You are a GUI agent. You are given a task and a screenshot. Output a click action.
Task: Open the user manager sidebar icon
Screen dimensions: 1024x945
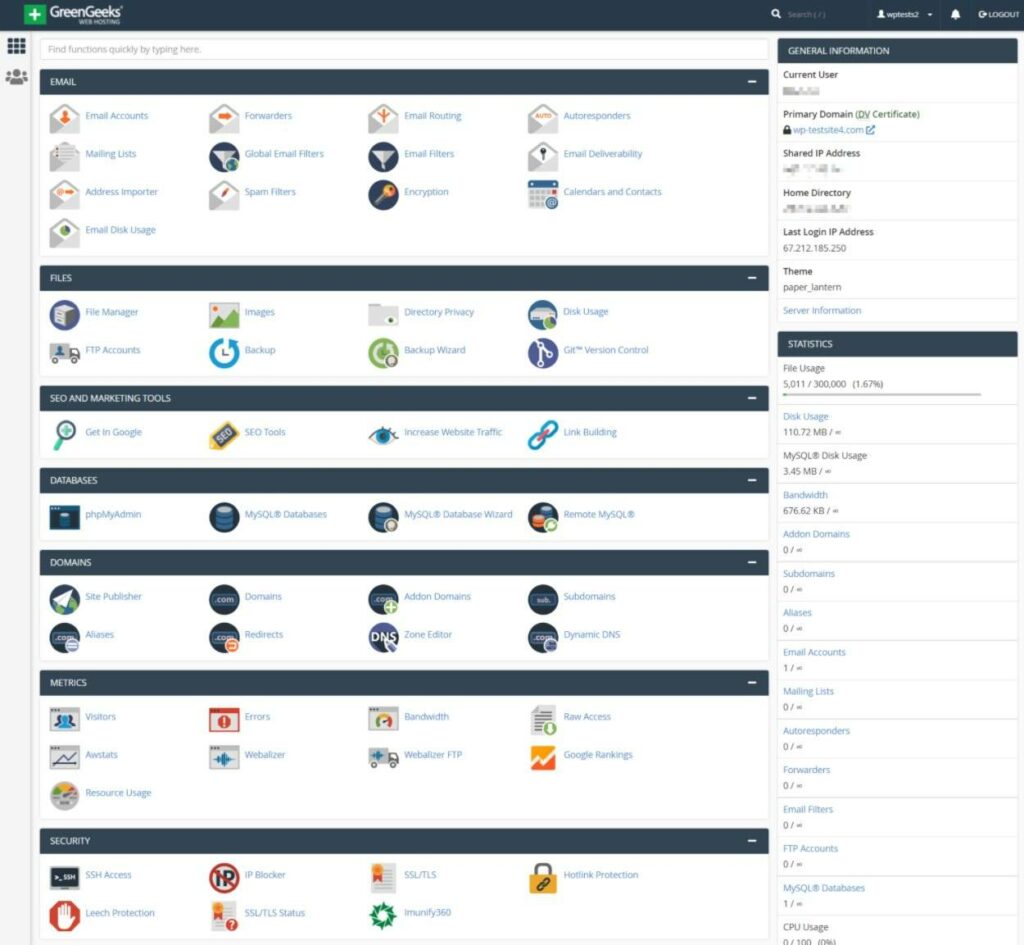tap(16, 77)
